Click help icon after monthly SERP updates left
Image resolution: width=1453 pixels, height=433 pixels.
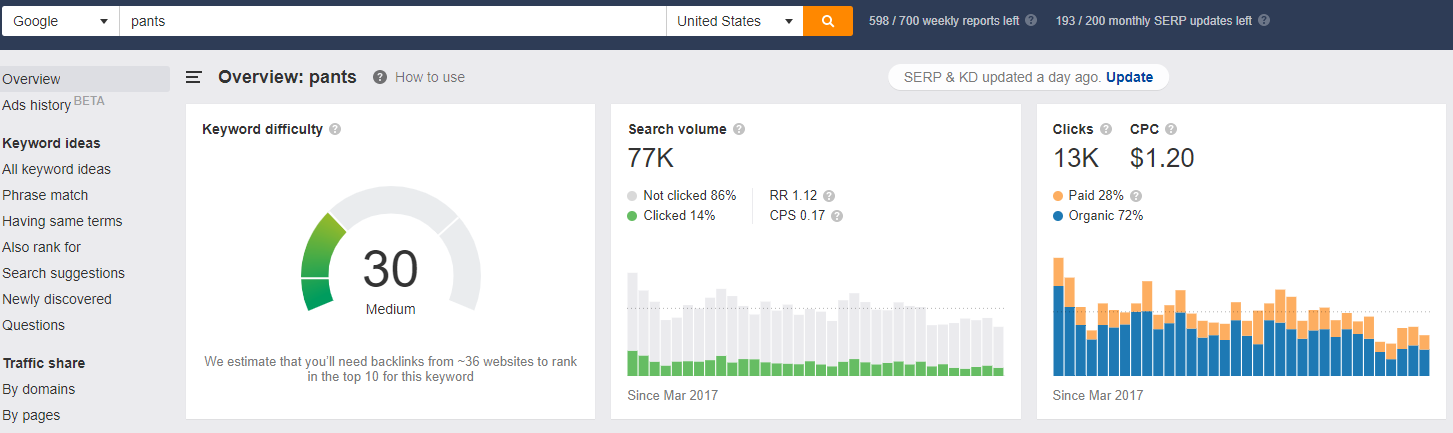click(x=1265, y=20)
